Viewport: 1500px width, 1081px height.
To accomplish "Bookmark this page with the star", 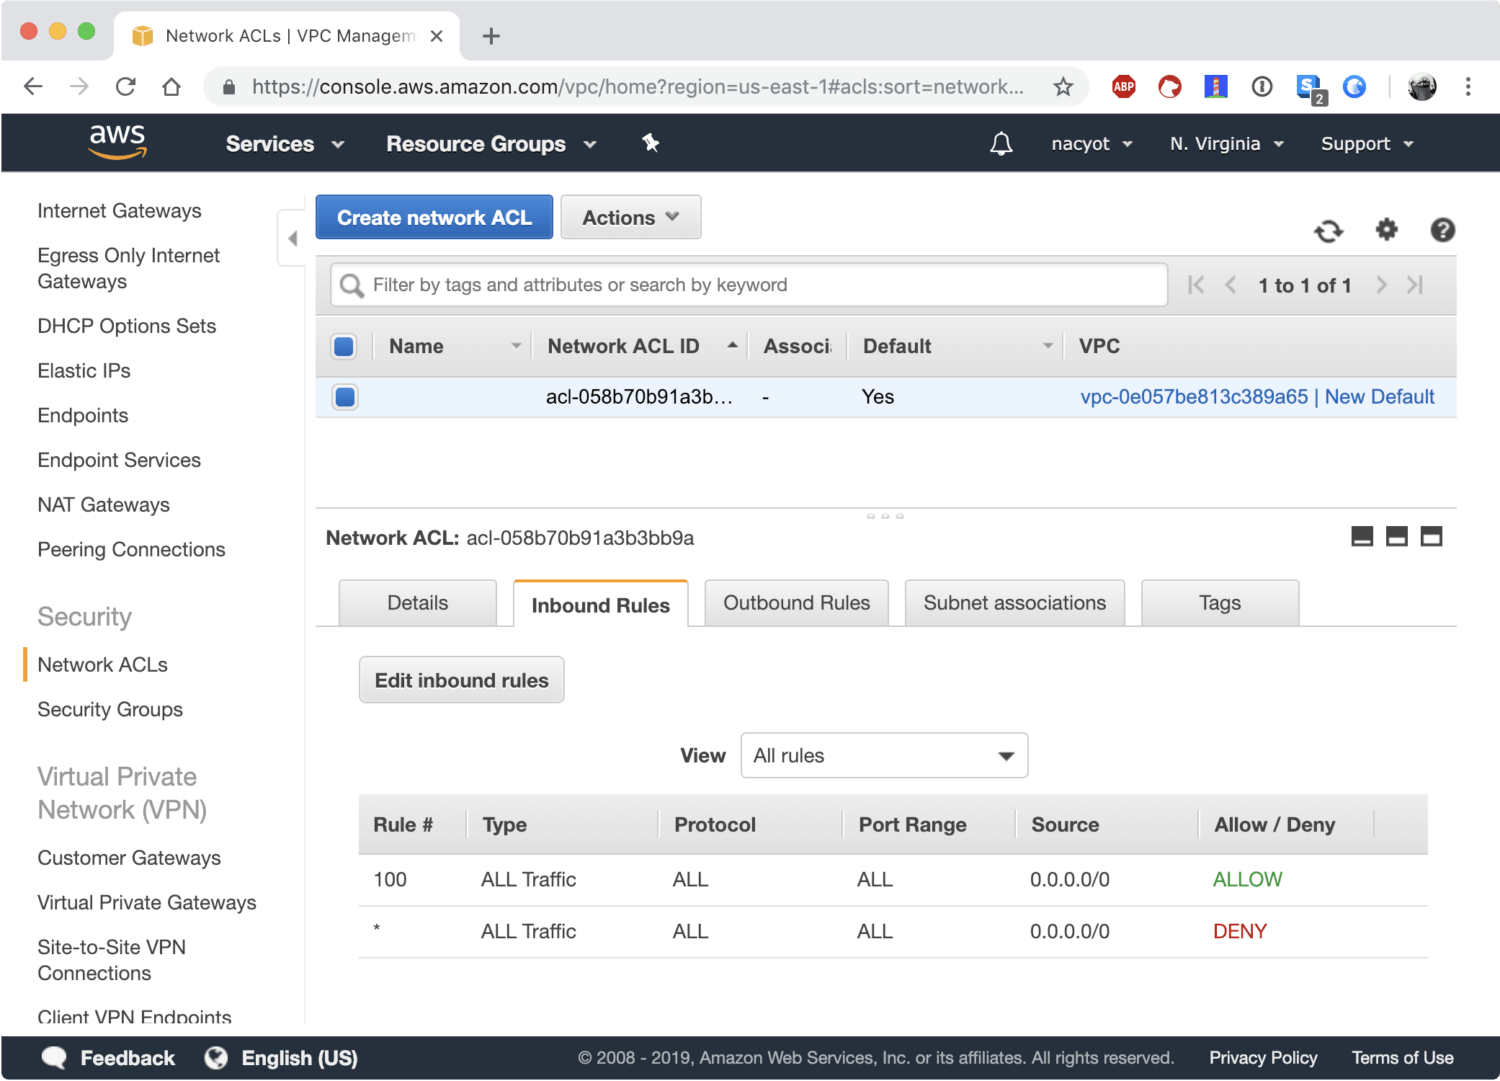I will [x=1063, y=87].
